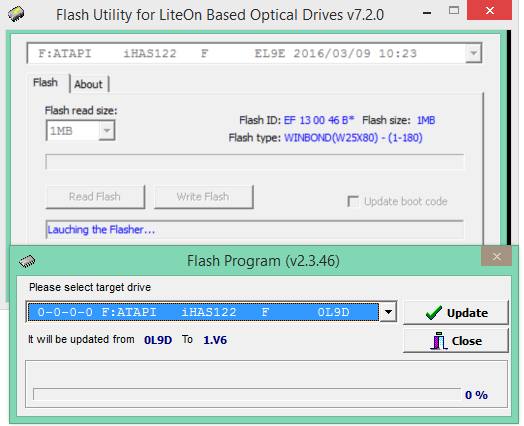Image resolution: width=524 pixels, height=426 pixels.
Task: Open the Flash read size dropdown
Action: [107, 131]
